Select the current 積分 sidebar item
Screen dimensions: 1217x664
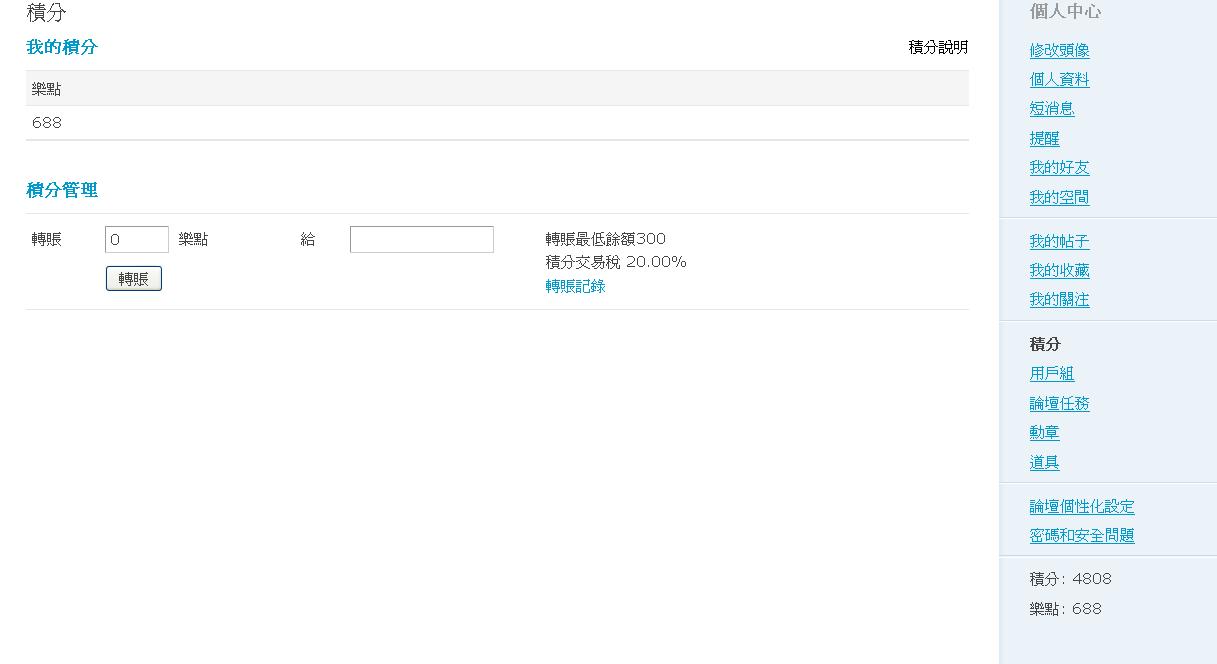(x=1045, y=344)
